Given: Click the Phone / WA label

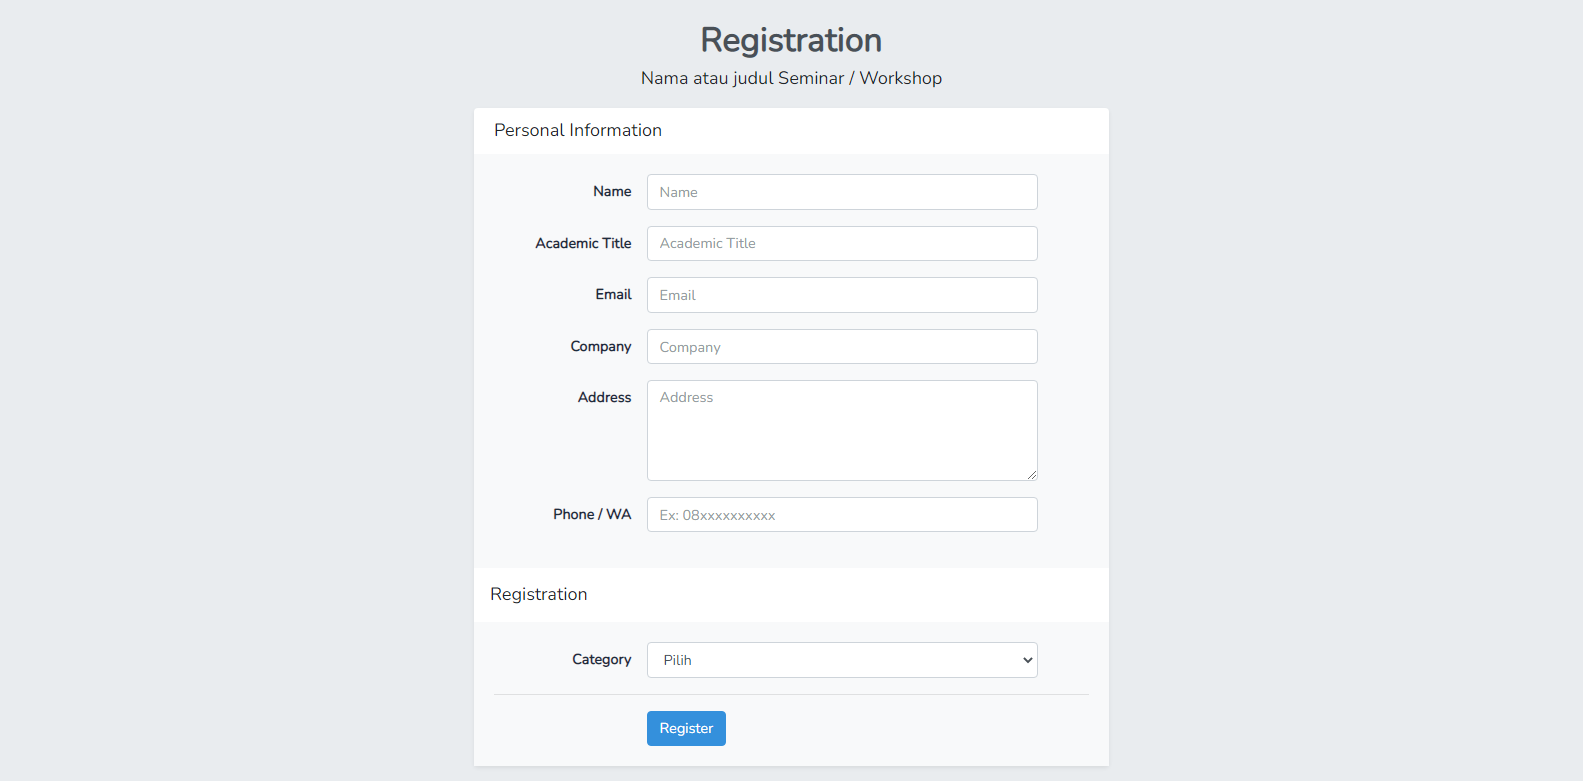Looking at the screenshot, I should click(x=592, y=514).
